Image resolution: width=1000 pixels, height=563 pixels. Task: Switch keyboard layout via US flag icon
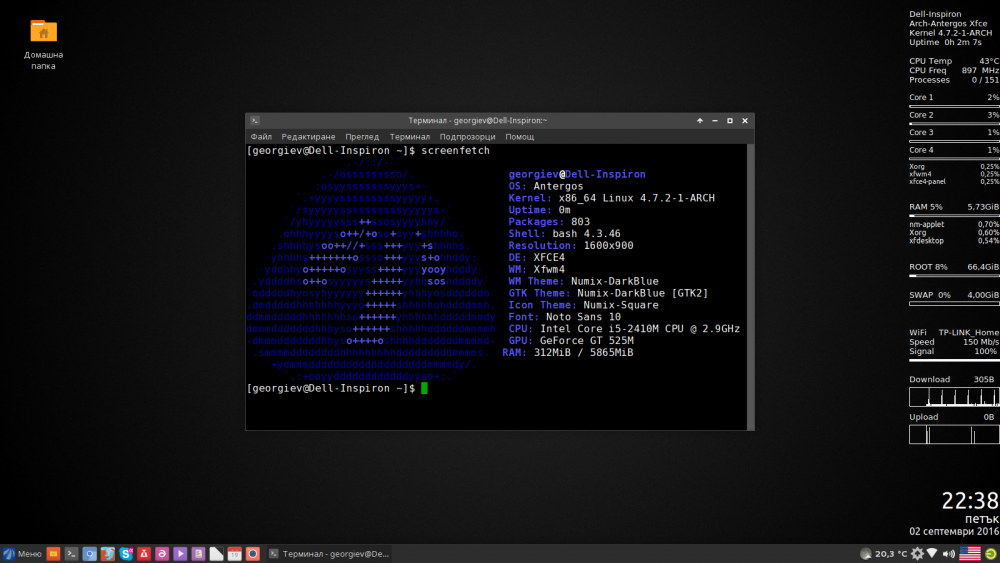(969, 553)
